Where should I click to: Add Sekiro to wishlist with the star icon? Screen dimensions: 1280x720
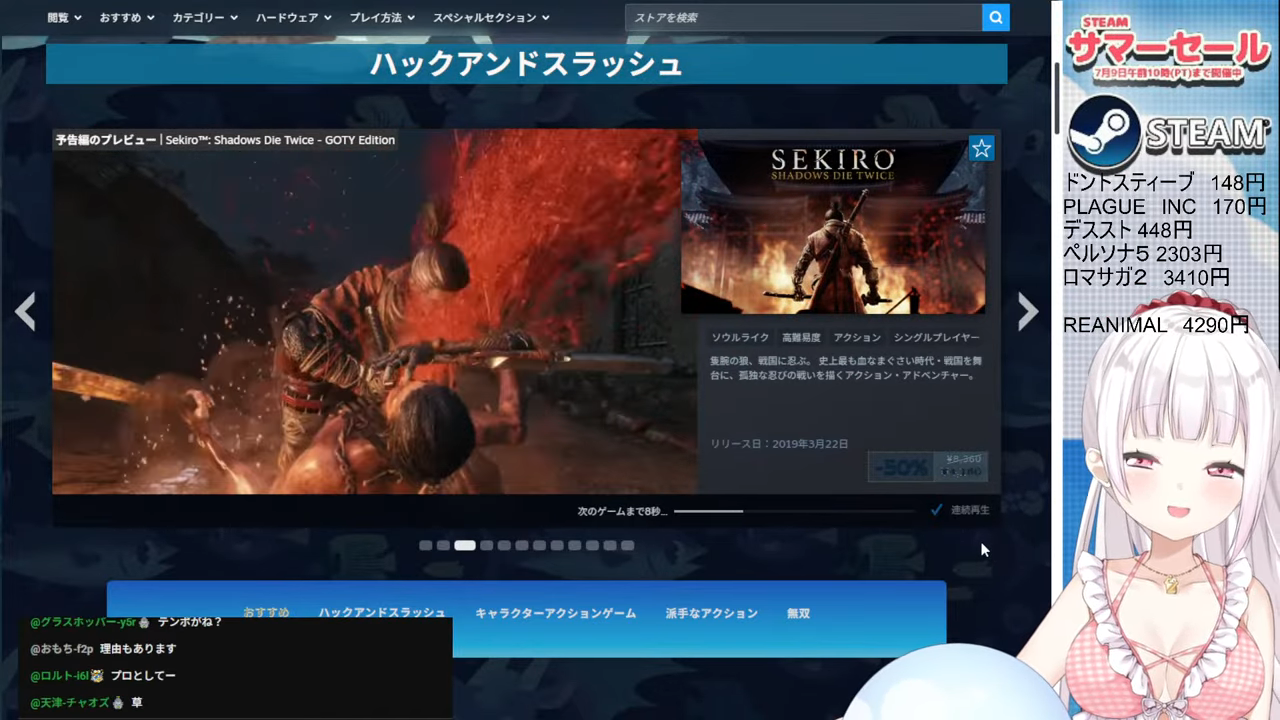[981, 149]
